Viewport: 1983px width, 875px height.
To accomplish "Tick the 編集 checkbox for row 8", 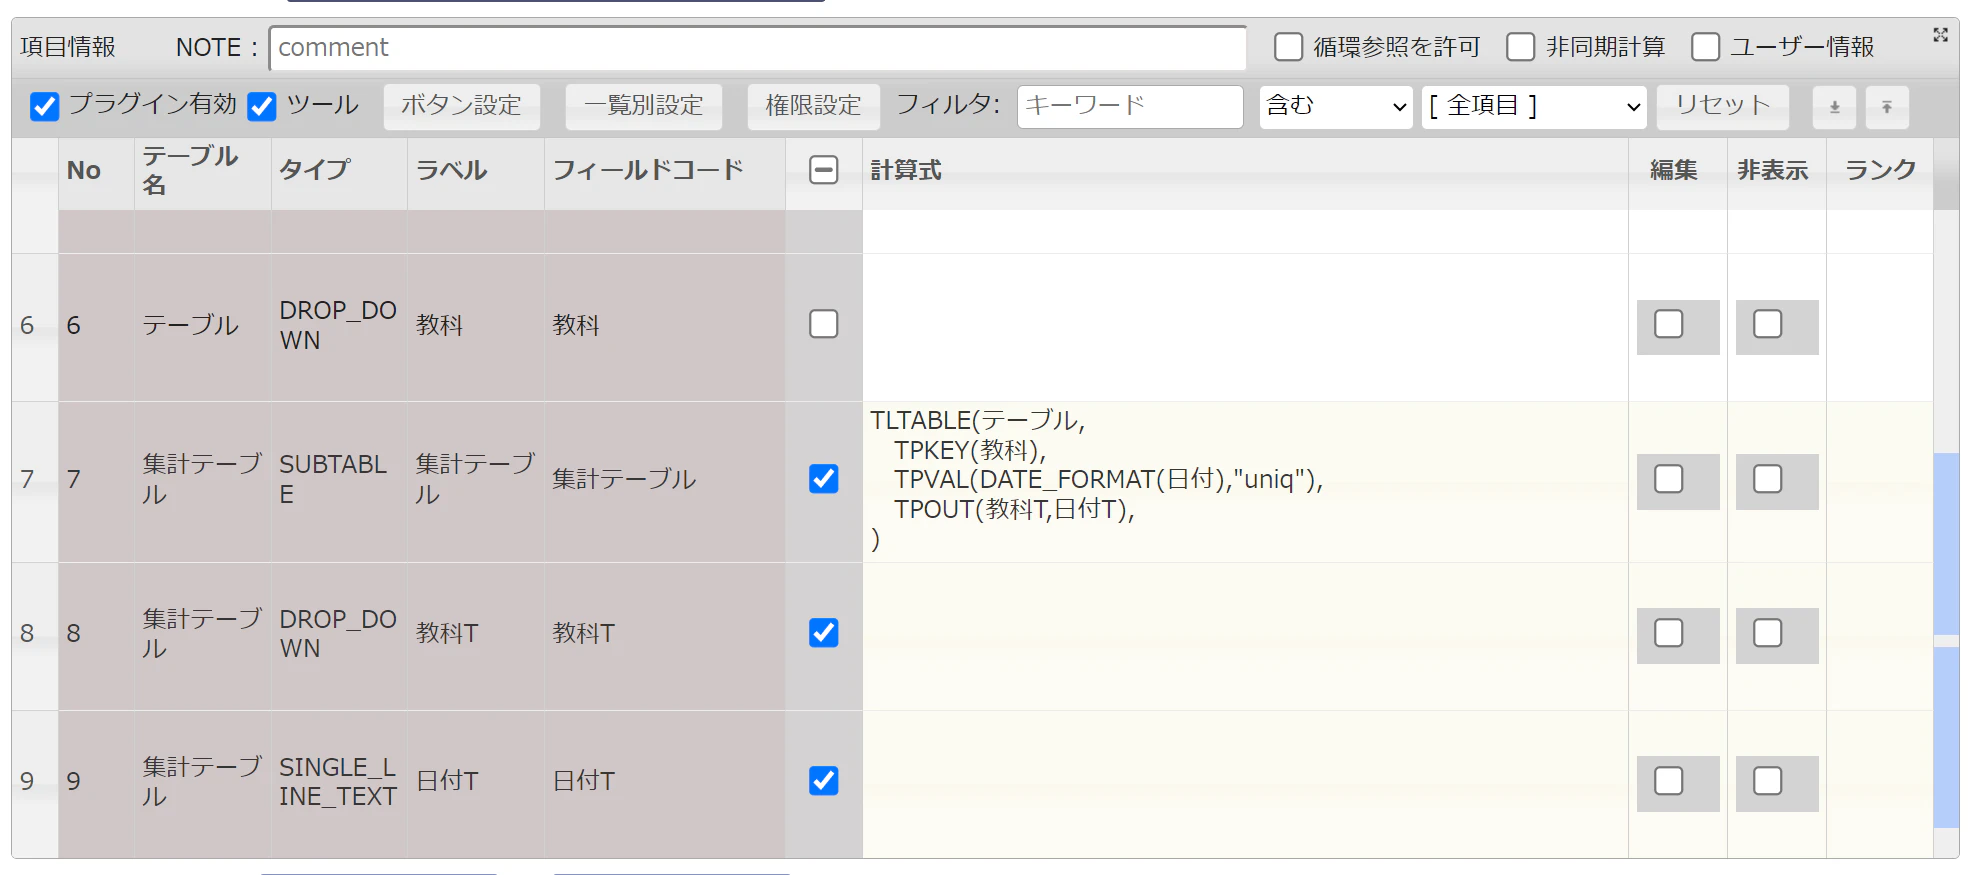I will (x=1669, y=633).
